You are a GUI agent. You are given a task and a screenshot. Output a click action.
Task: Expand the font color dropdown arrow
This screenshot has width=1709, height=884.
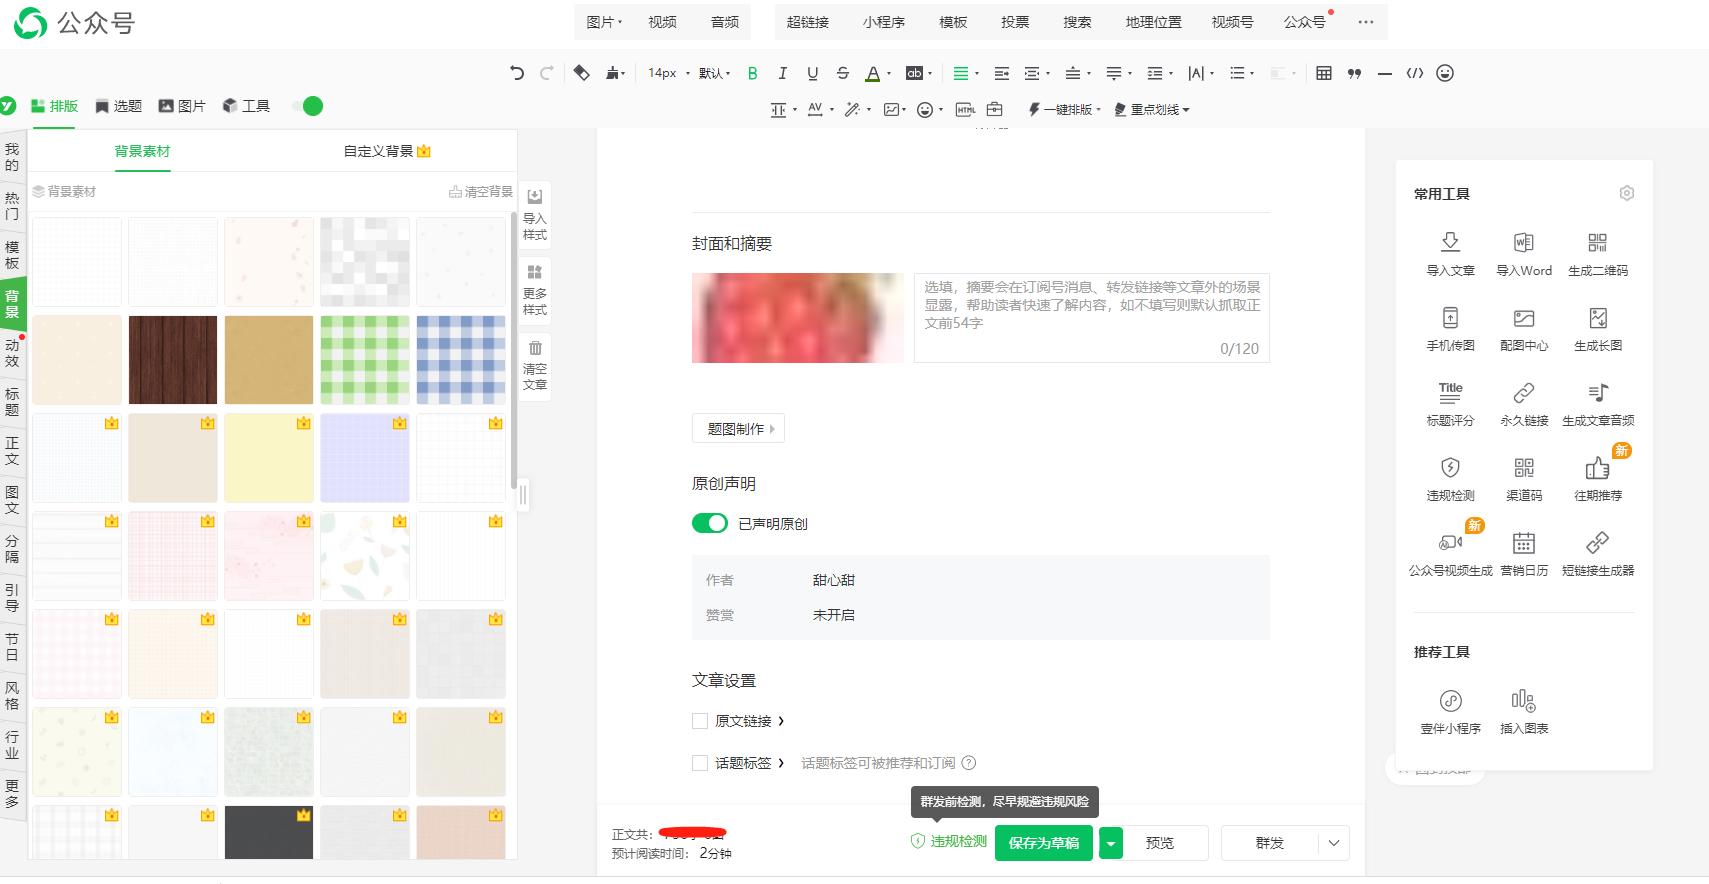pos(888,73)
